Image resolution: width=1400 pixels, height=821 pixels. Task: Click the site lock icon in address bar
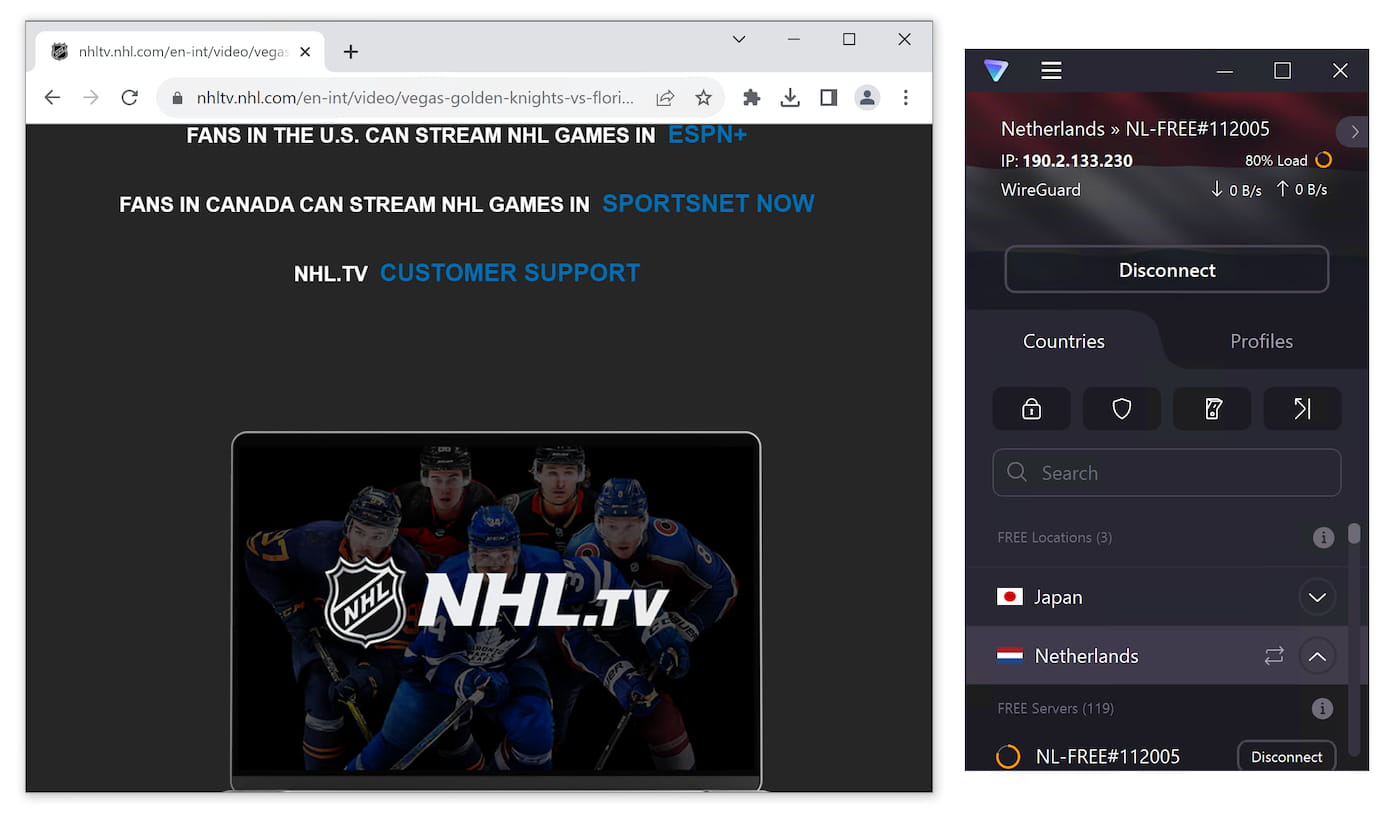click(x=178, y=98)
